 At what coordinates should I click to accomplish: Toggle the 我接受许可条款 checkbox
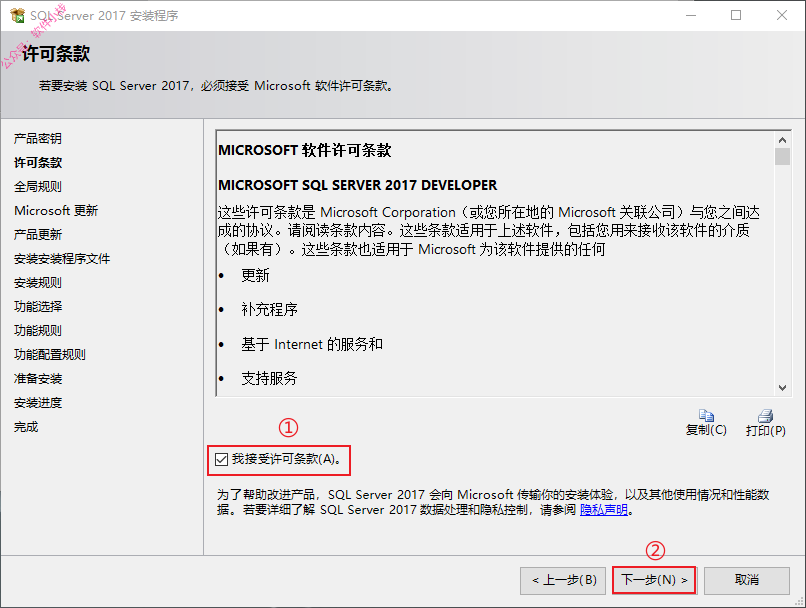pos(222,459)
